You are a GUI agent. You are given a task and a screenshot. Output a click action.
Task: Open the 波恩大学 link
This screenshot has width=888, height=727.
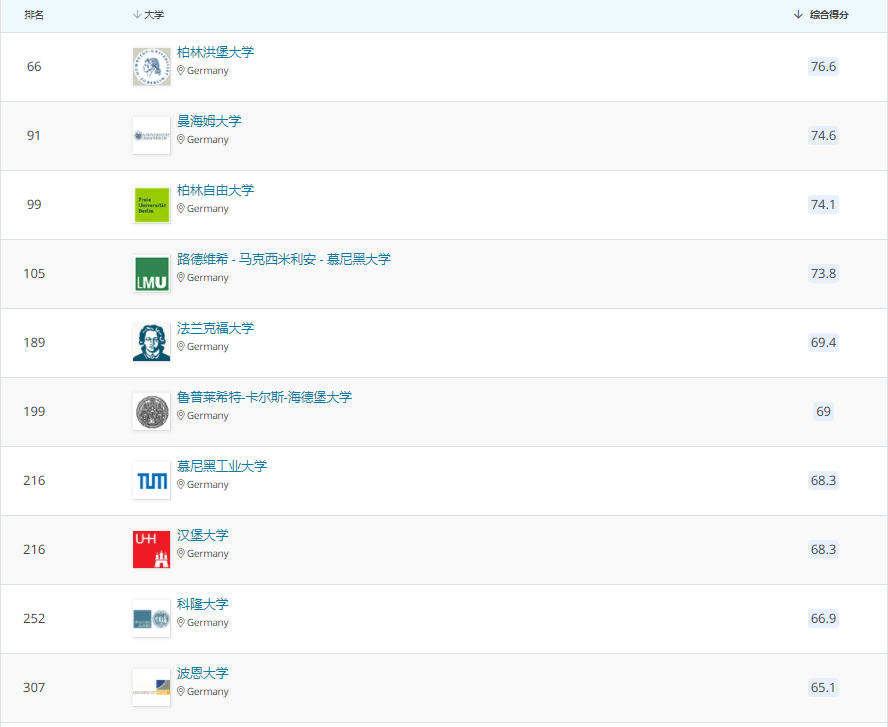tap(202, 673)
